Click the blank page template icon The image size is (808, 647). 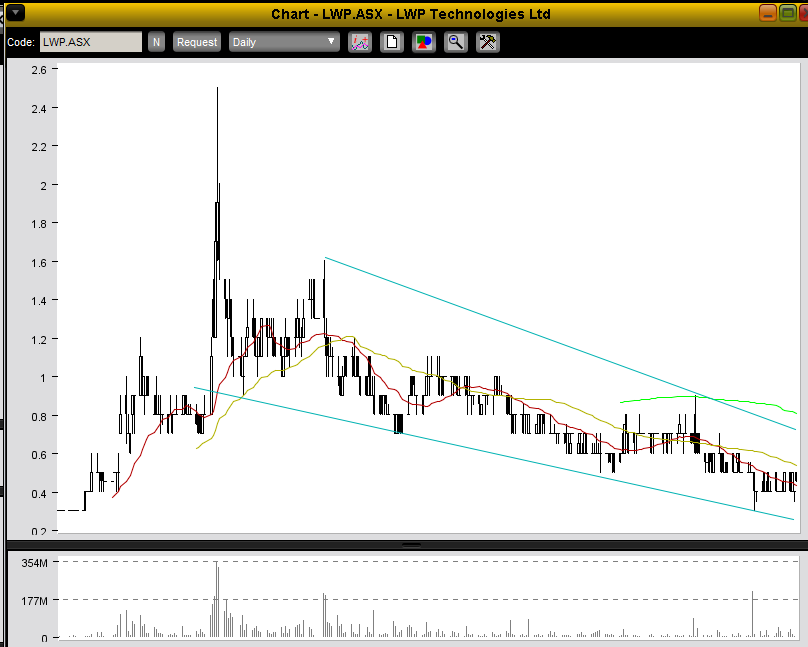click(x=392, y=42)
